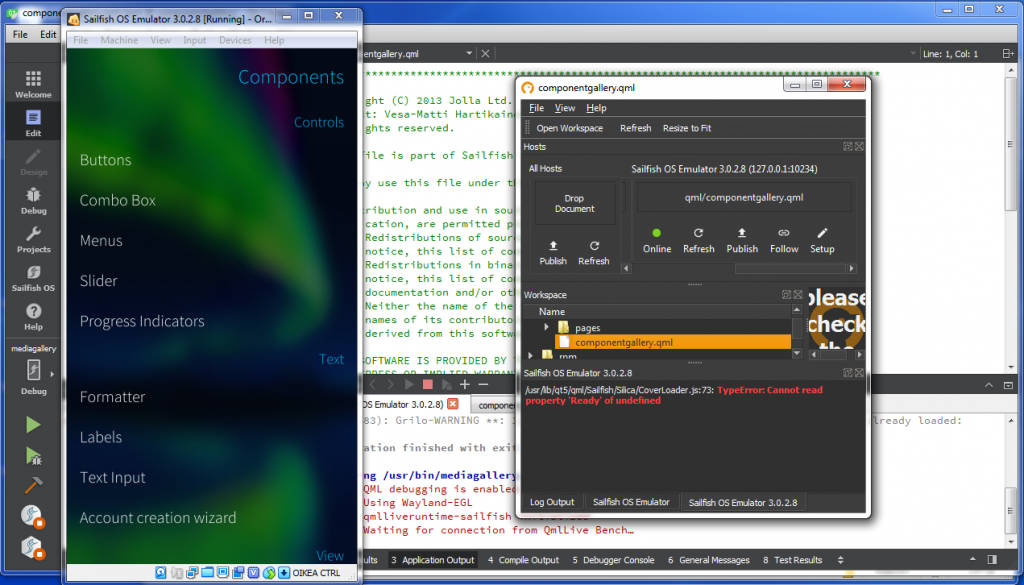This screenshot has height=585, width=1024.
Task: Open the editor file name dropdown
Action: (x=469, y=54)
